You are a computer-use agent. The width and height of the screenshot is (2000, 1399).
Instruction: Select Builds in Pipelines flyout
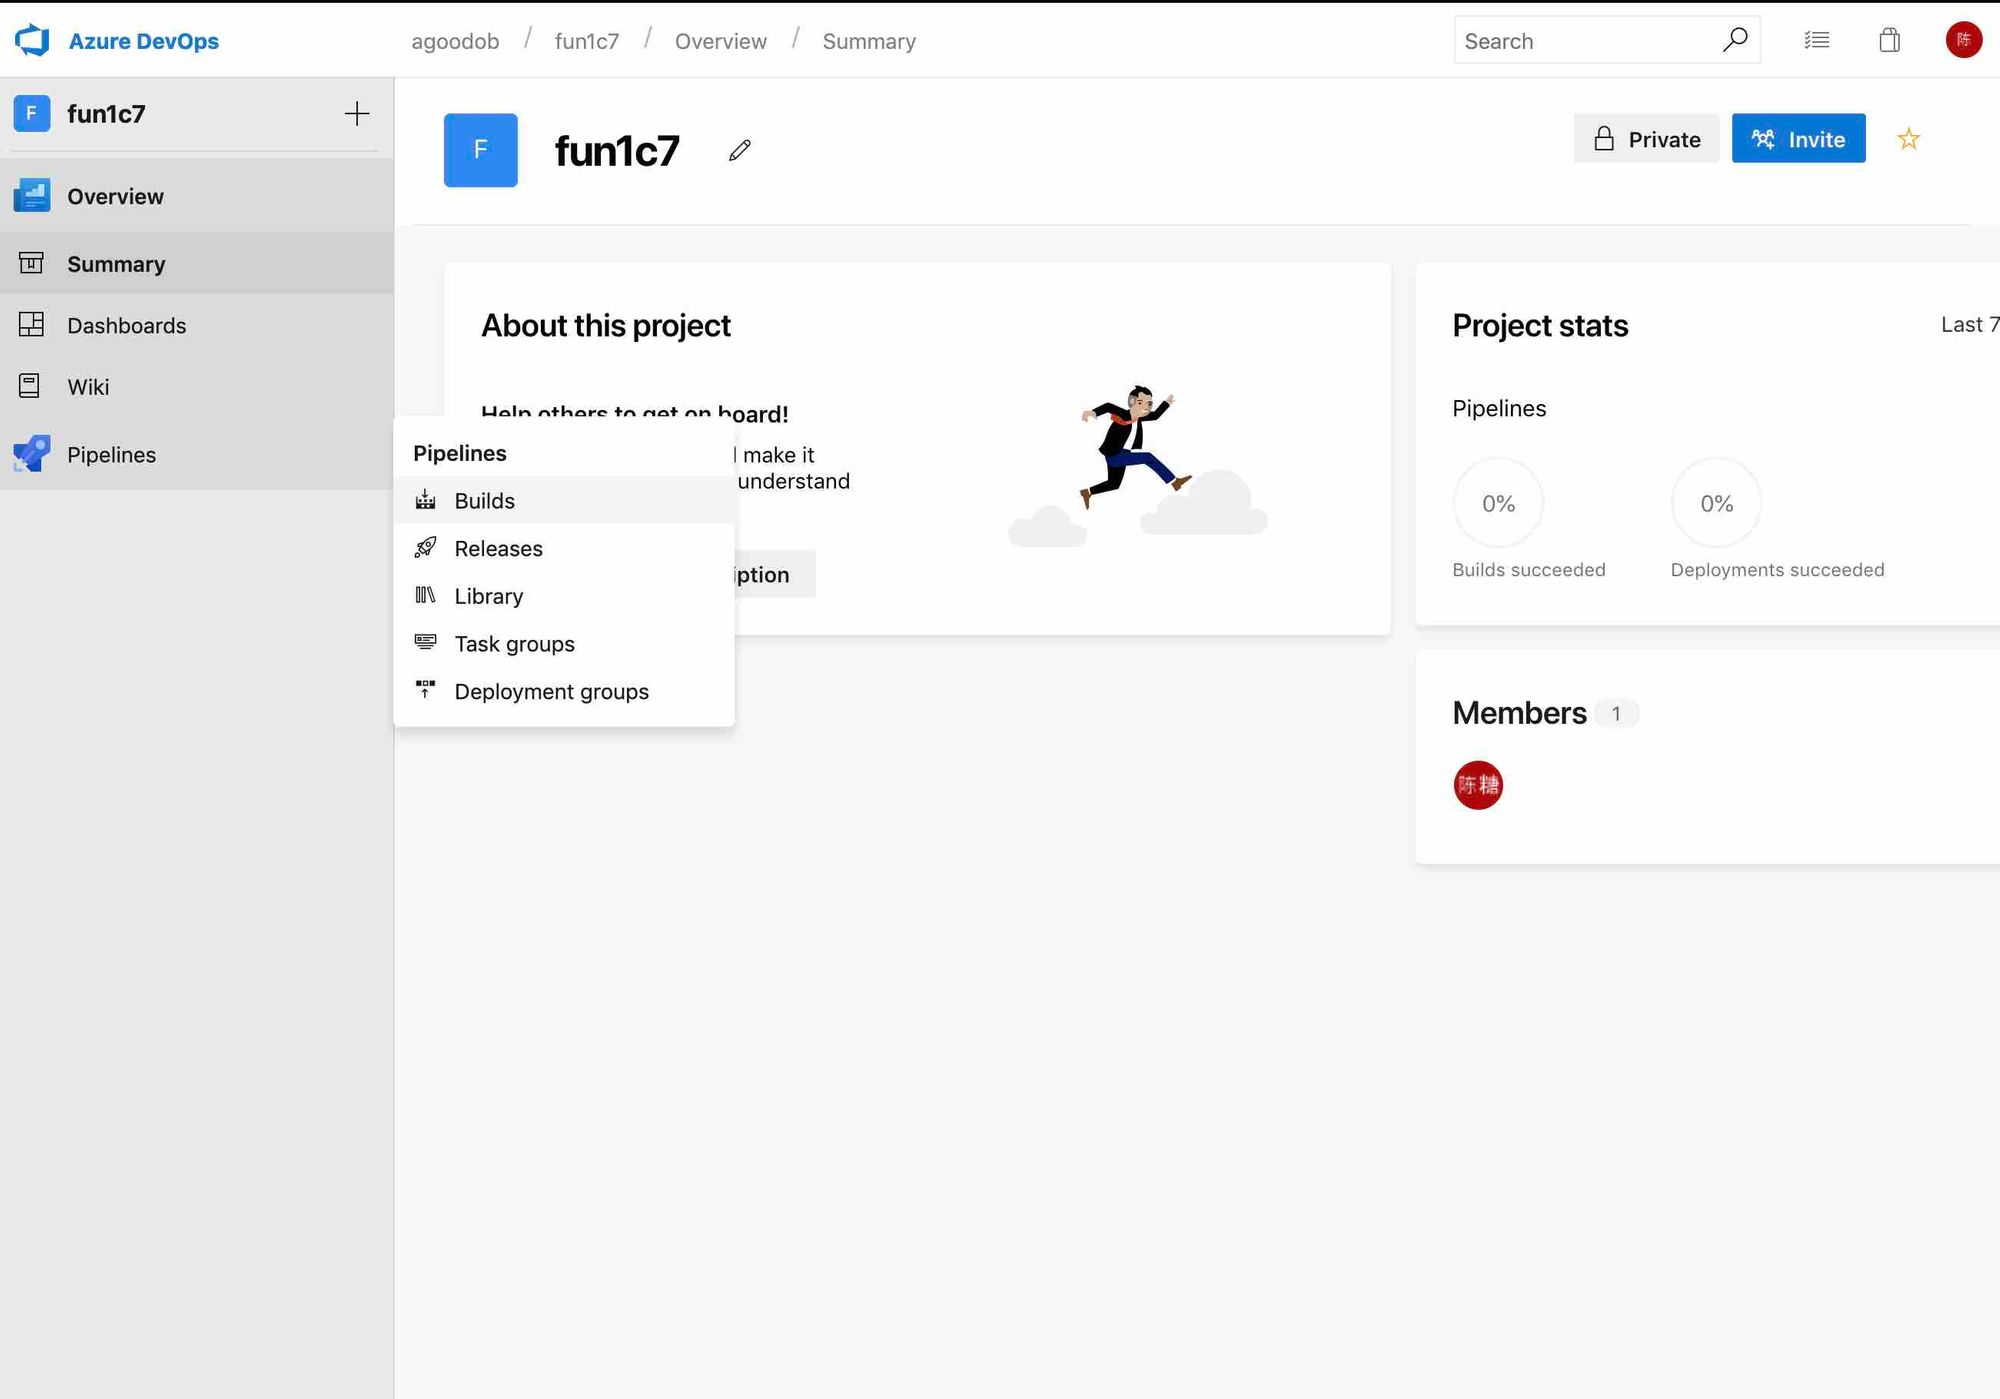click(484, 501)
